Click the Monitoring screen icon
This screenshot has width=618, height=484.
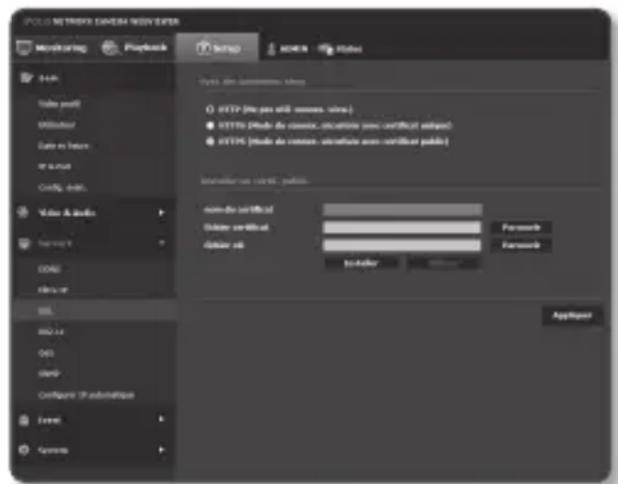click(24, 48)
